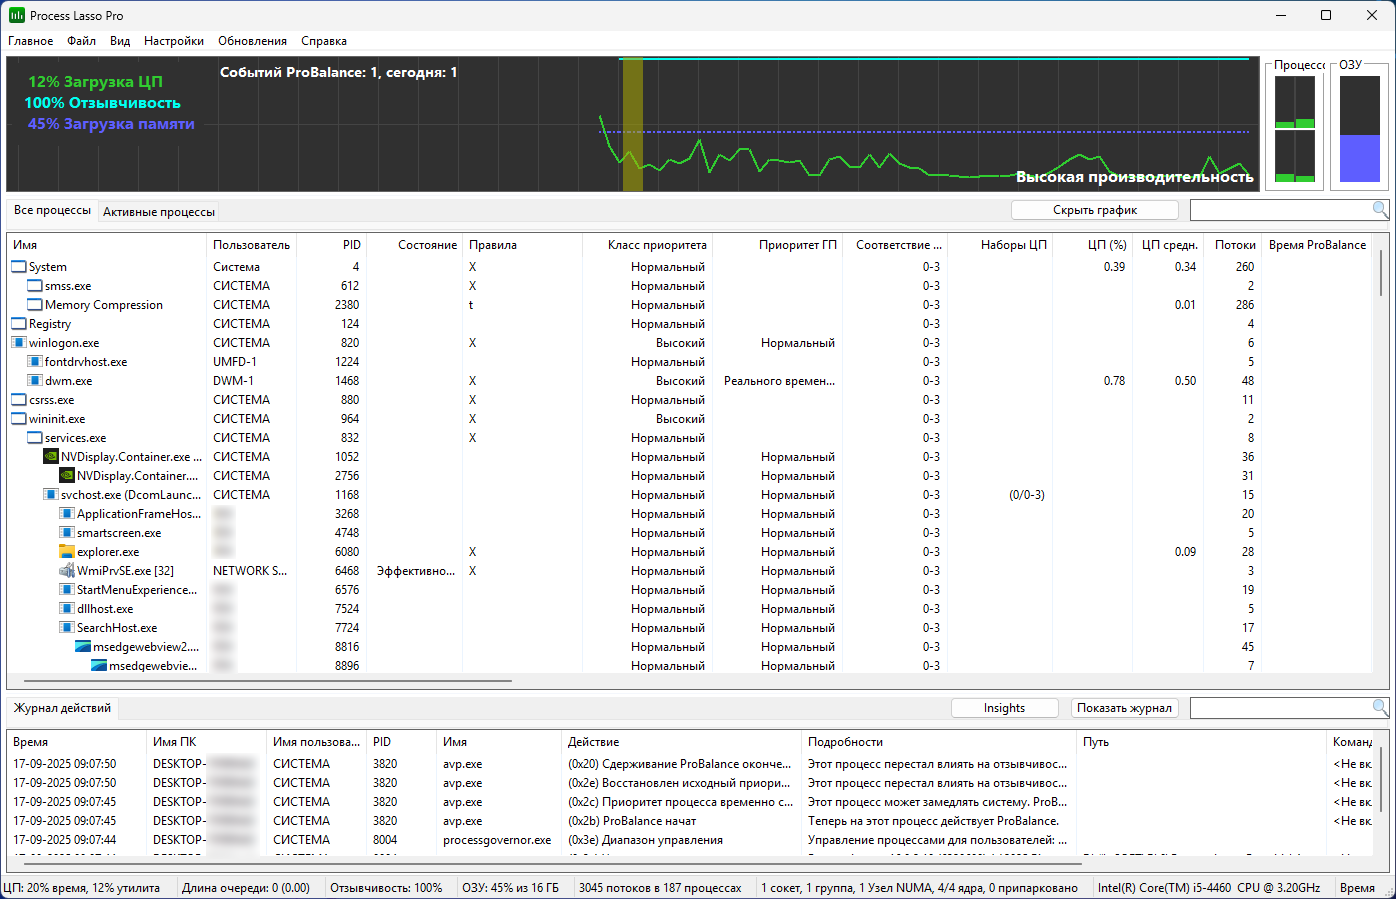Viewport: 1396px width, 899px height.
Task: Open the Настройки menu
Action: [174, 41]
